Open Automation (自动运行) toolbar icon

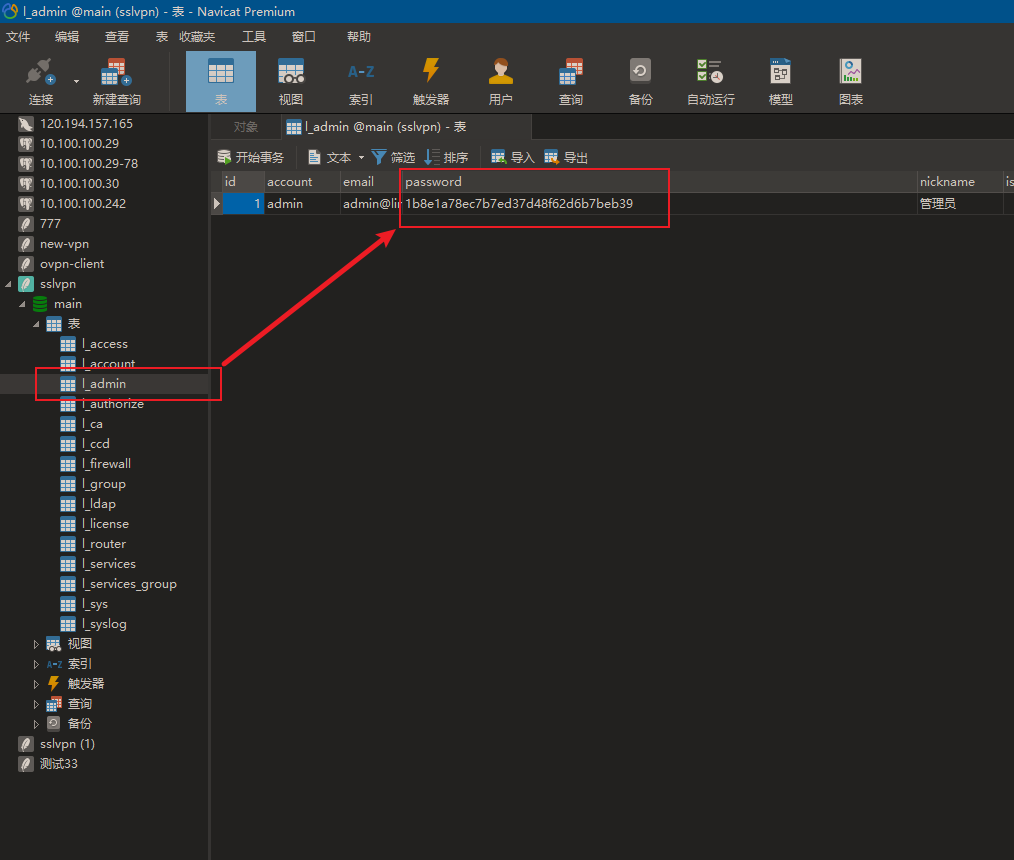coord(710,74)
